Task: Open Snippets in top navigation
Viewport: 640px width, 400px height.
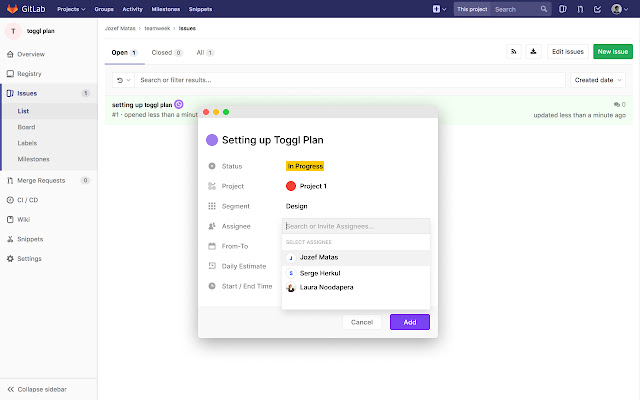Action: point(200,9)
